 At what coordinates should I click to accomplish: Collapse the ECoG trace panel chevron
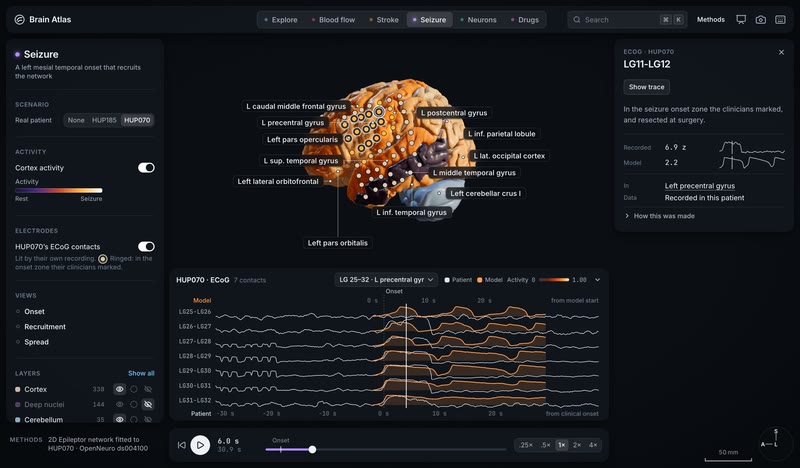tap(597, 280)
